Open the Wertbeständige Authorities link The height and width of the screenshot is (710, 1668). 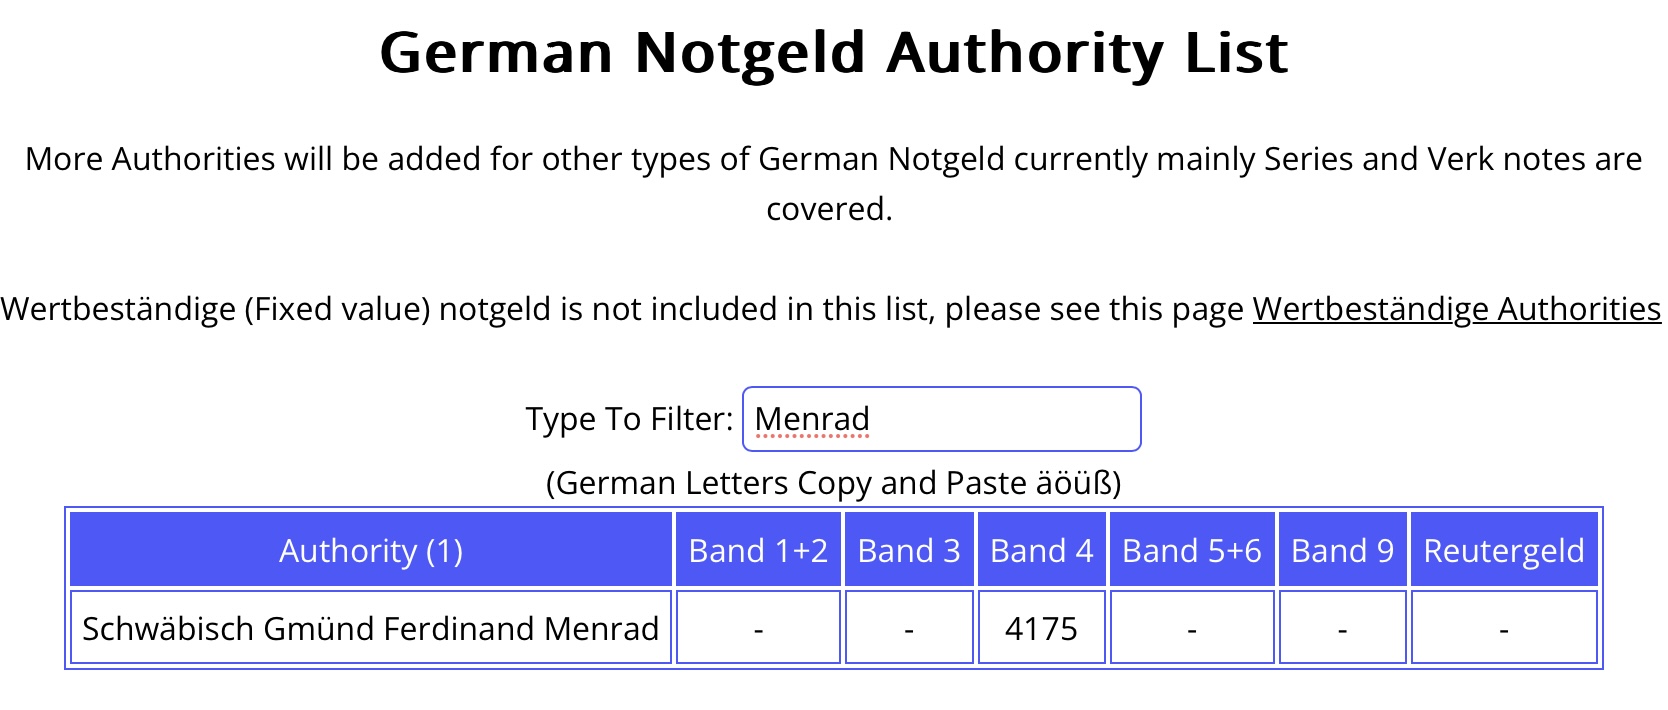pyautogui.click(x=1456, y=309)
